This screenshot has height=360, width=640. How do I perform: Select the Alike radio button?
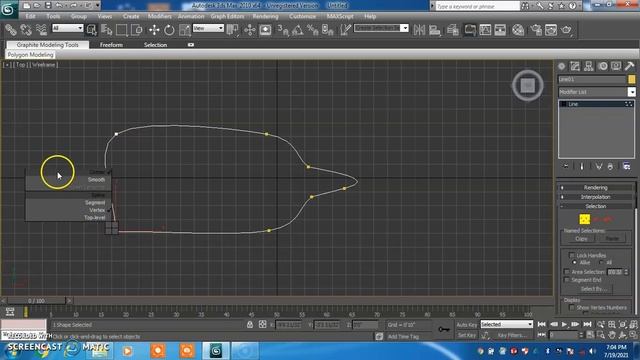click(x=574, y=262)
